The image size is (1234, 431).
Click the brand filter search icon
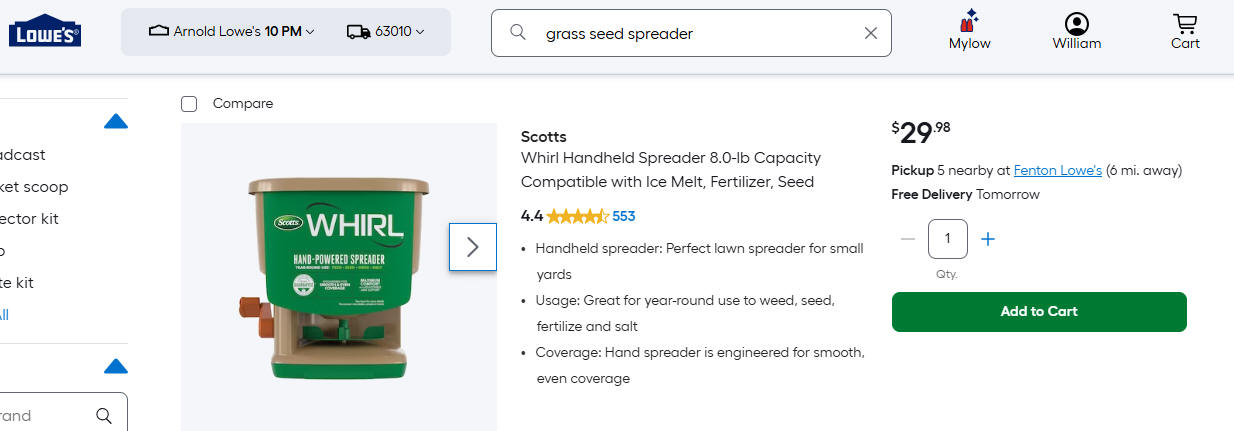click(x=104, y=415)
